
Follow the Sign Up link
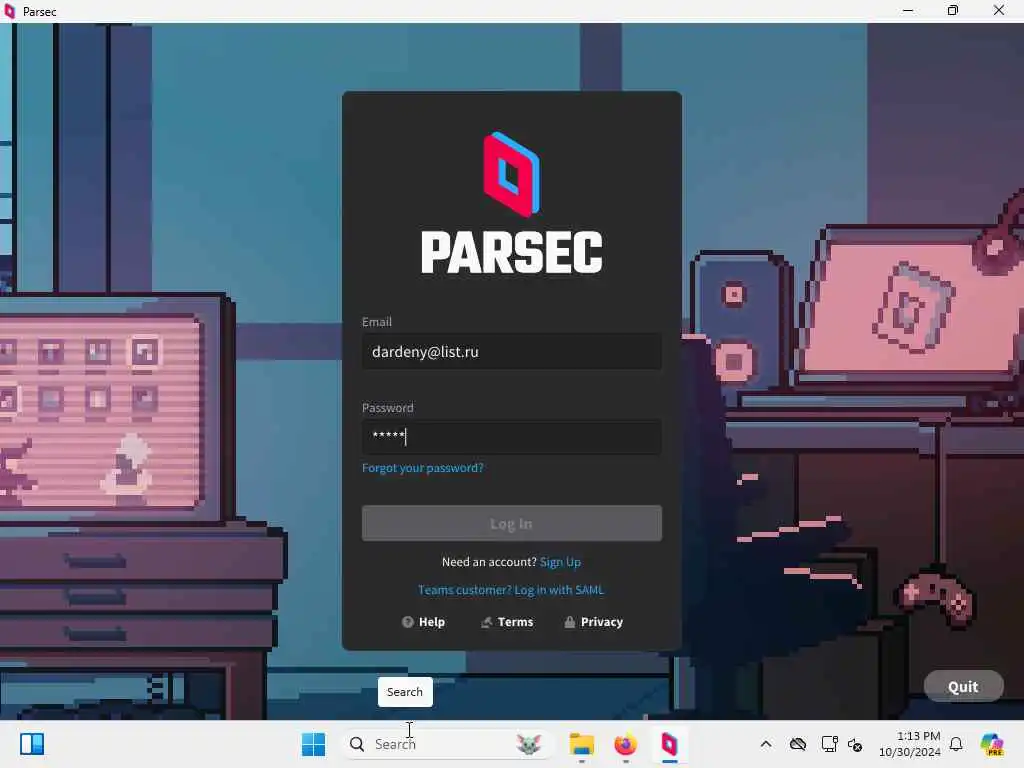tap(560, 562)
